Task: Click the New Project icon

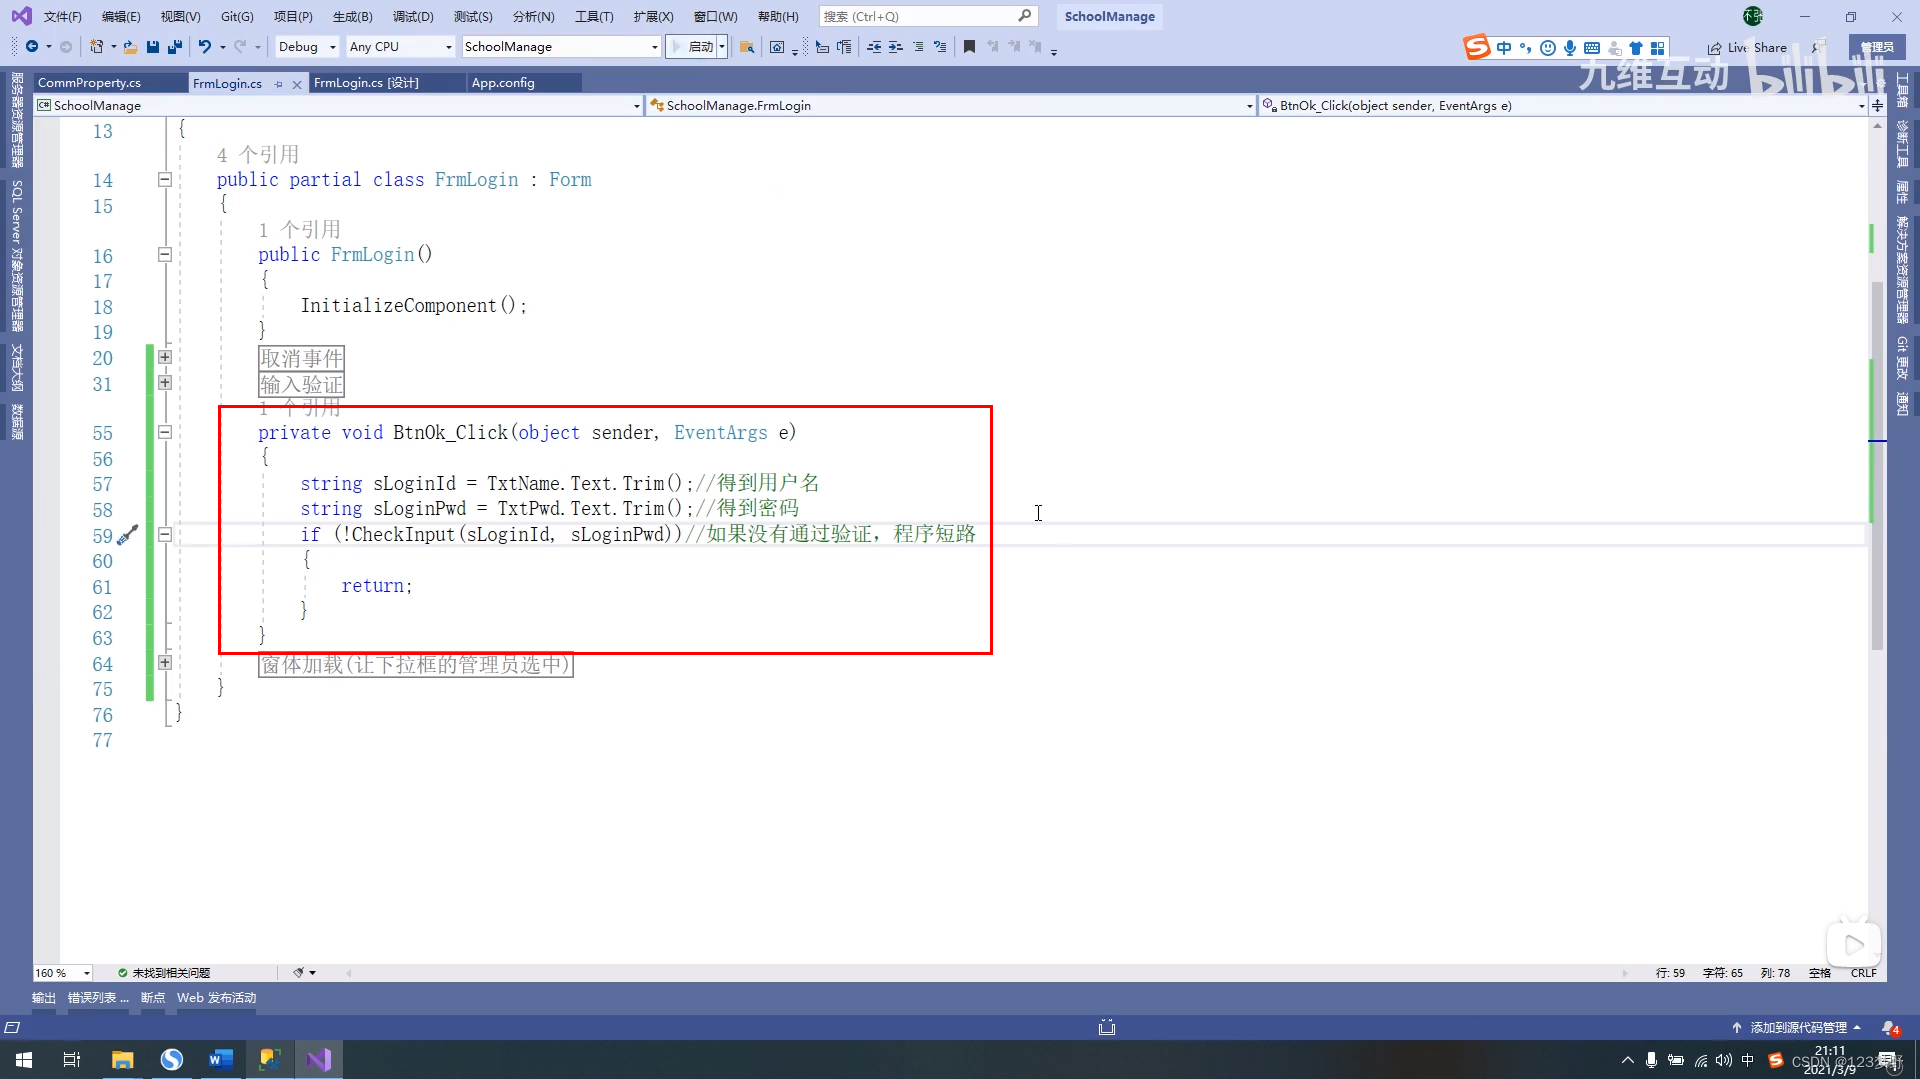Action: (96, 47)
